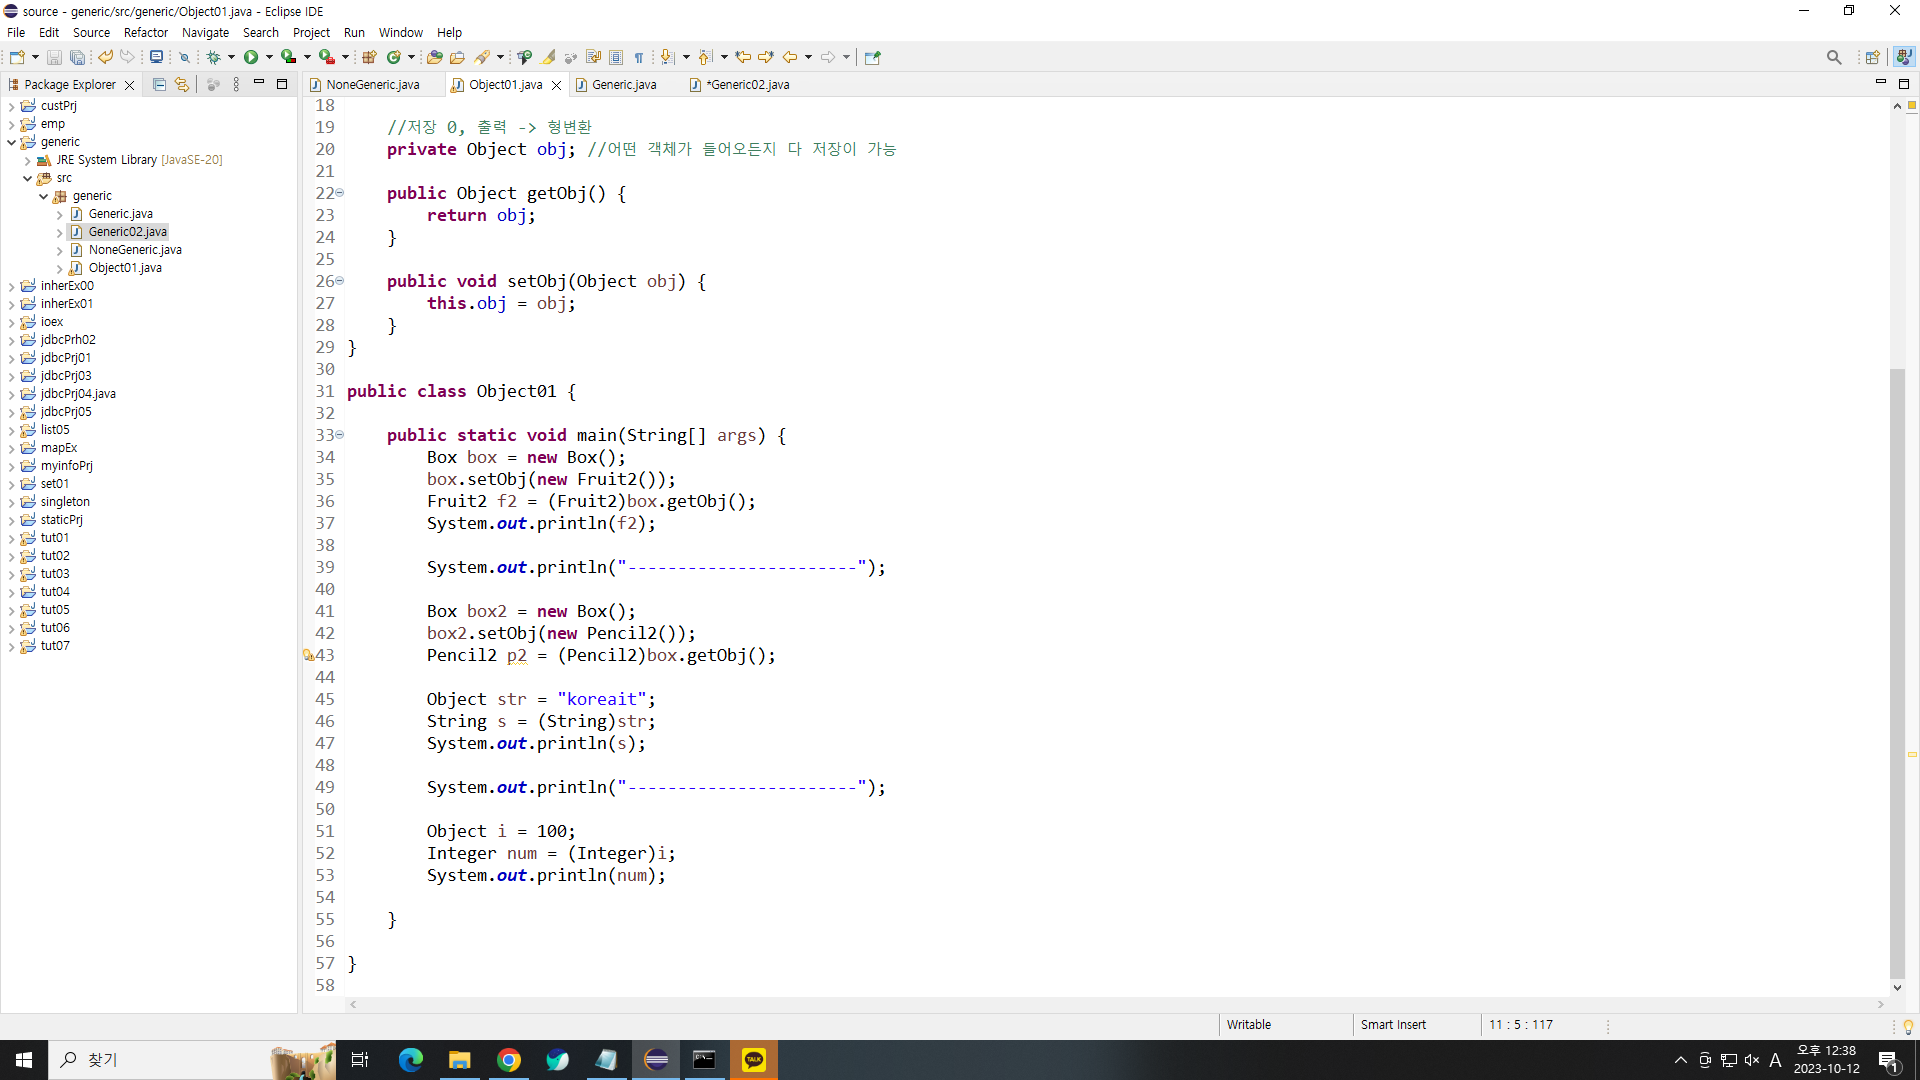The width and height of the screenshot is (1920, 1080).
Task: Click the Undo arrow in toolbar
Action: tap(105, 57)
